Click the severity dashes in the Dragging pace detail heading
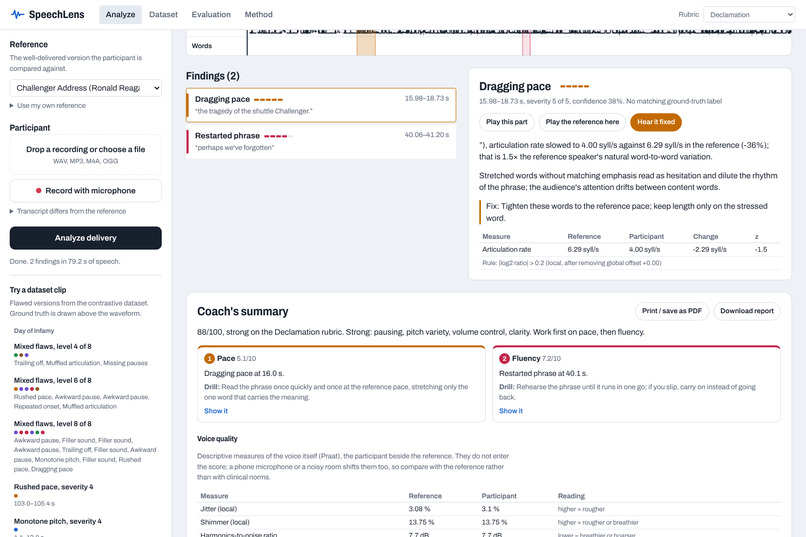The height and width of the screenshot is (537, 806). [575, 86]
